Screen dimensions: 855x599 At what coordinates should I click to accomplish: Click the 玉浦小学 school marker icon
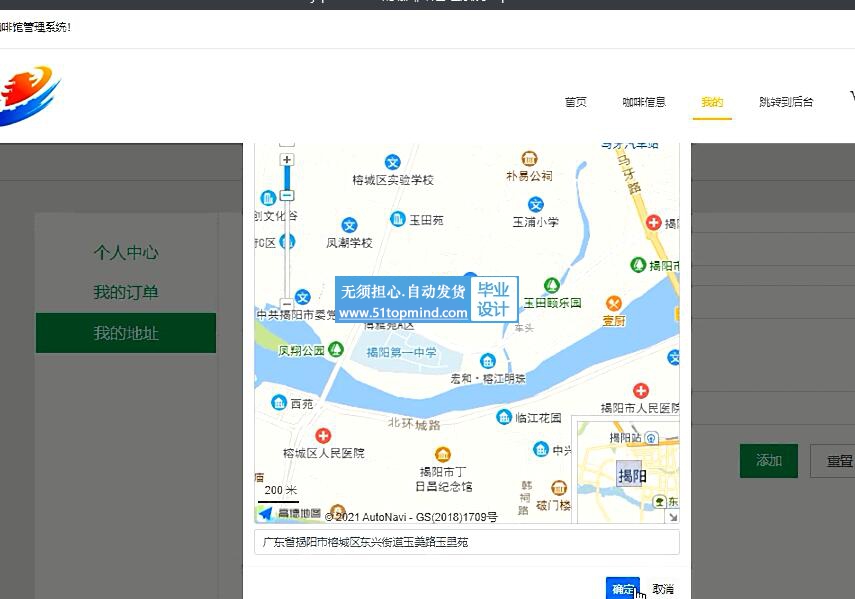pyautogui.click(x=536, y=204)
